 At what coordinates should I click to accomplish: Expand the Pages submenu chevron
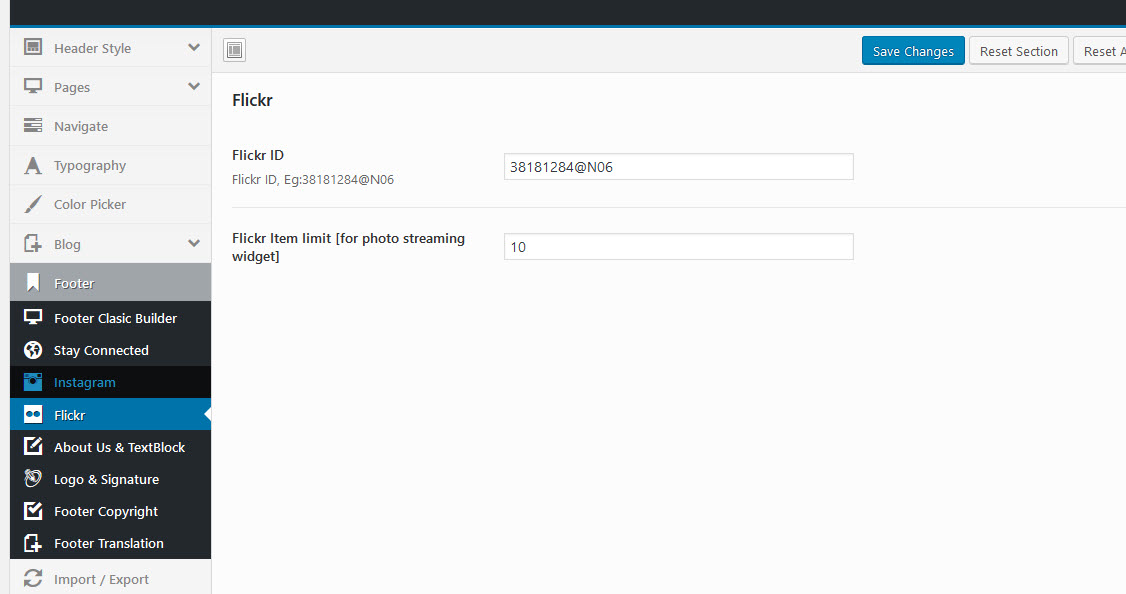pos(194,86)
